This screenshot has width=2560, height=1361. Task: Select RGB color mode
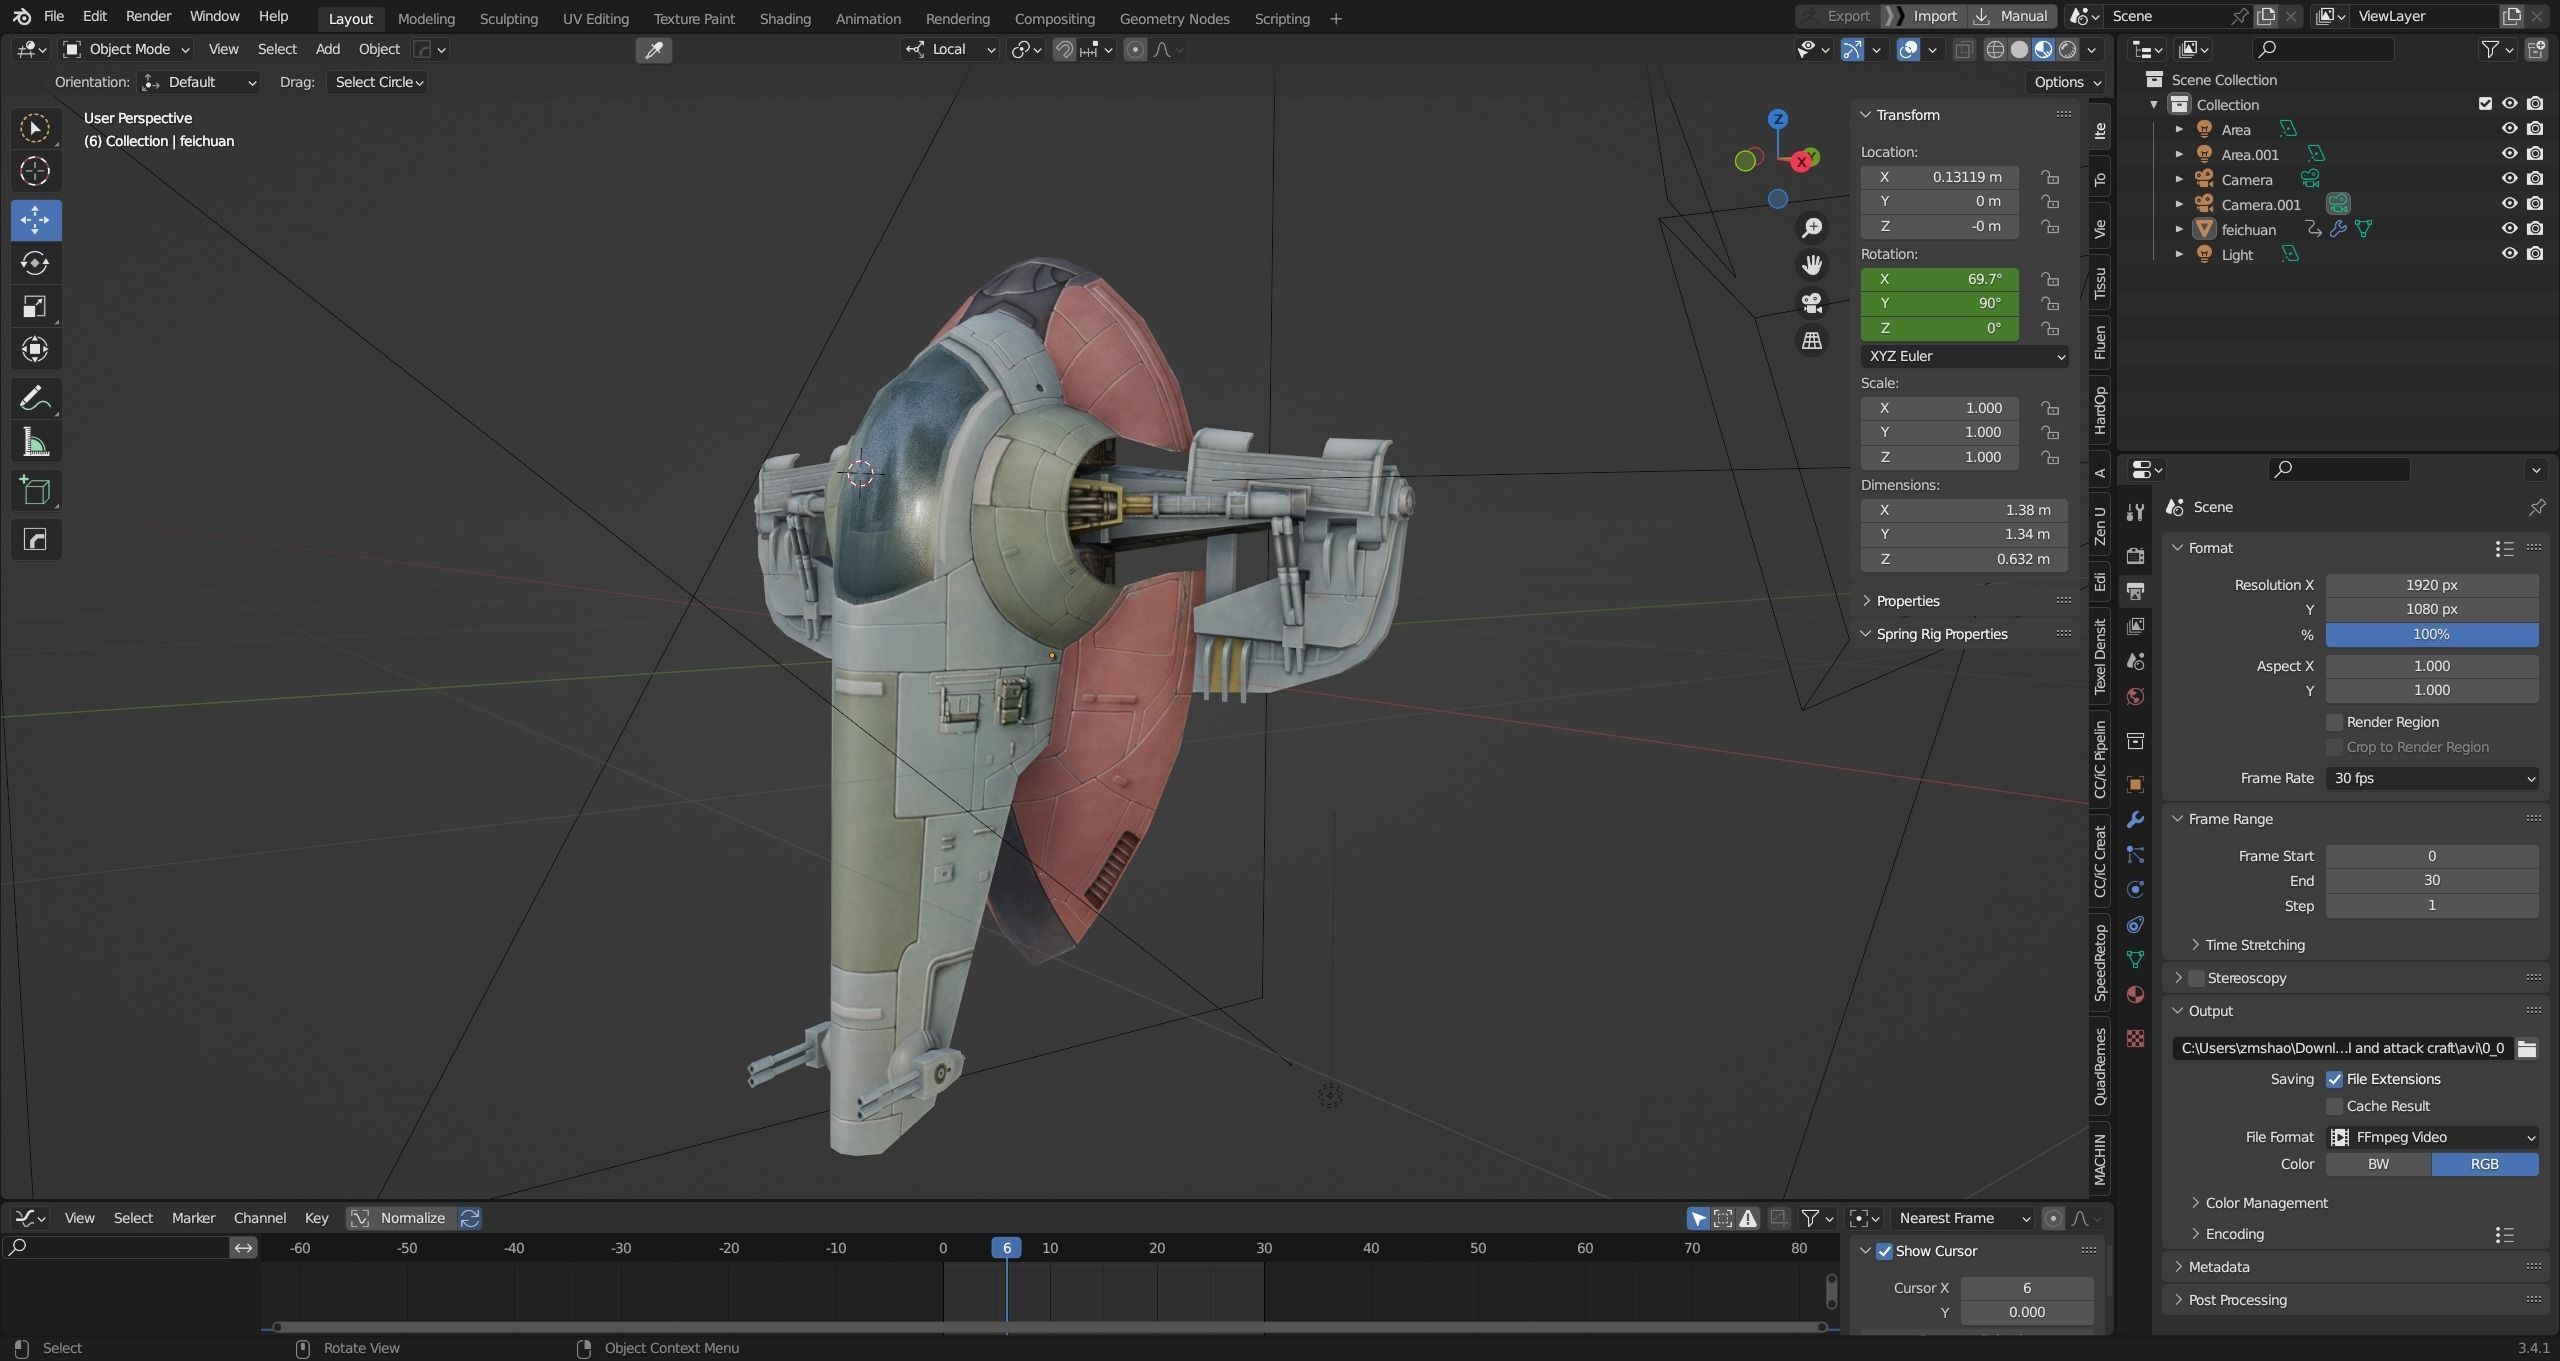(x=2485, y=1164)
